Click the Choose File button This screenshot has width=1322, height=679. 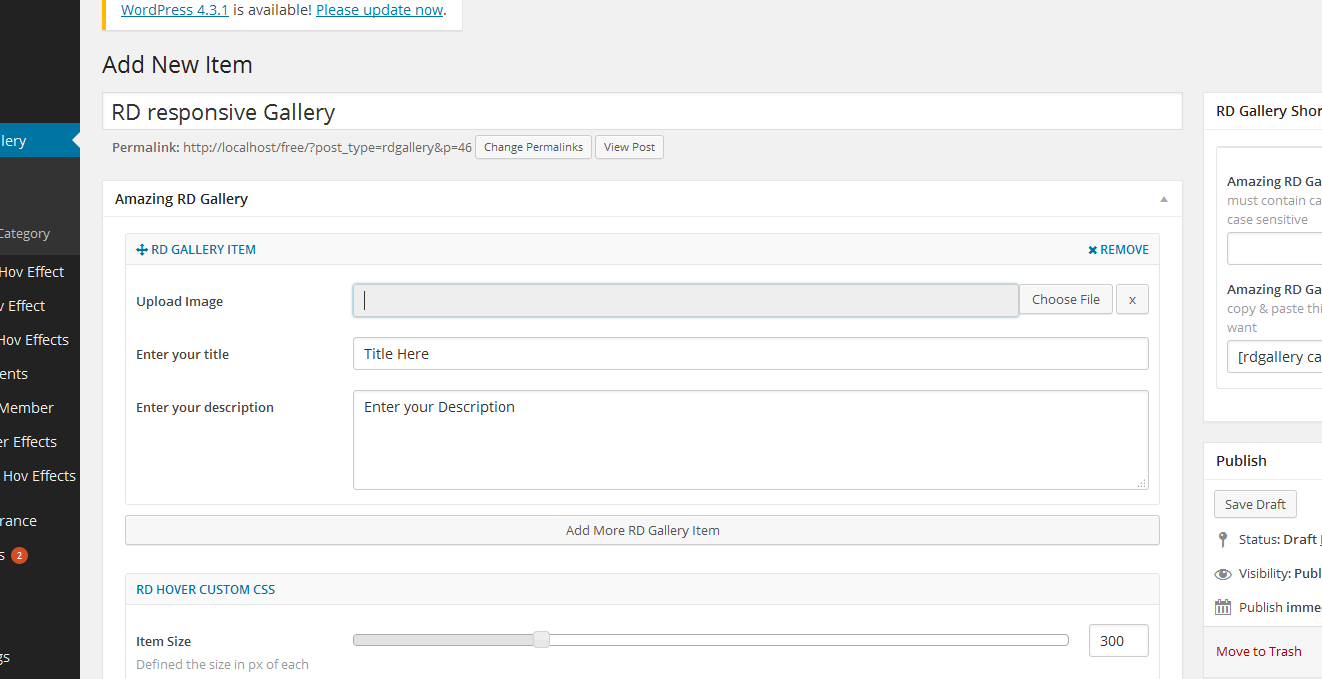(1066, 299)
